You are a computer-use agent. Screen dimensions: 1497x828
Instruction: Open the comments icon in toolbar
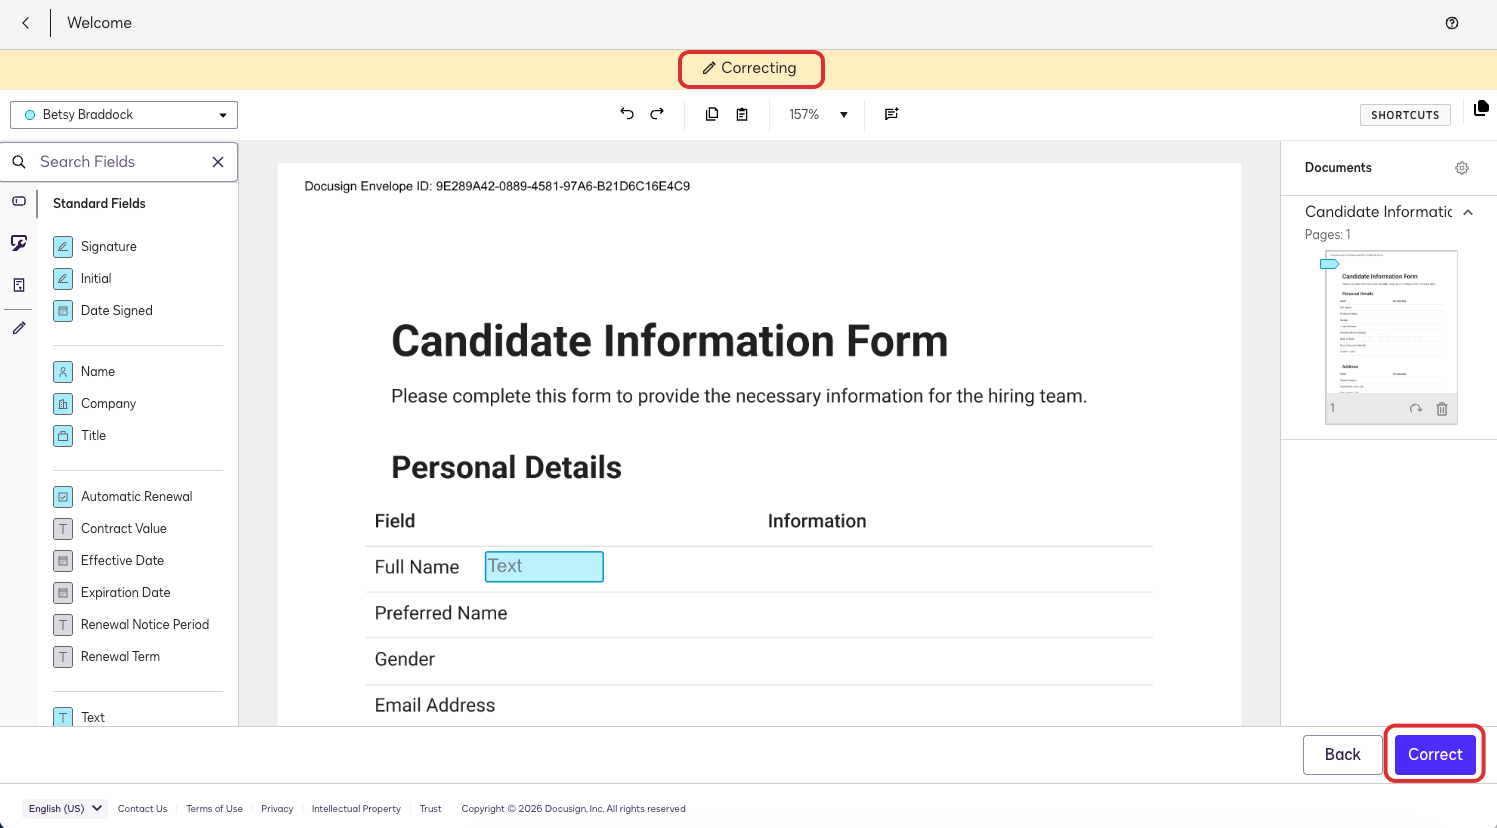[x=892, y=114]
